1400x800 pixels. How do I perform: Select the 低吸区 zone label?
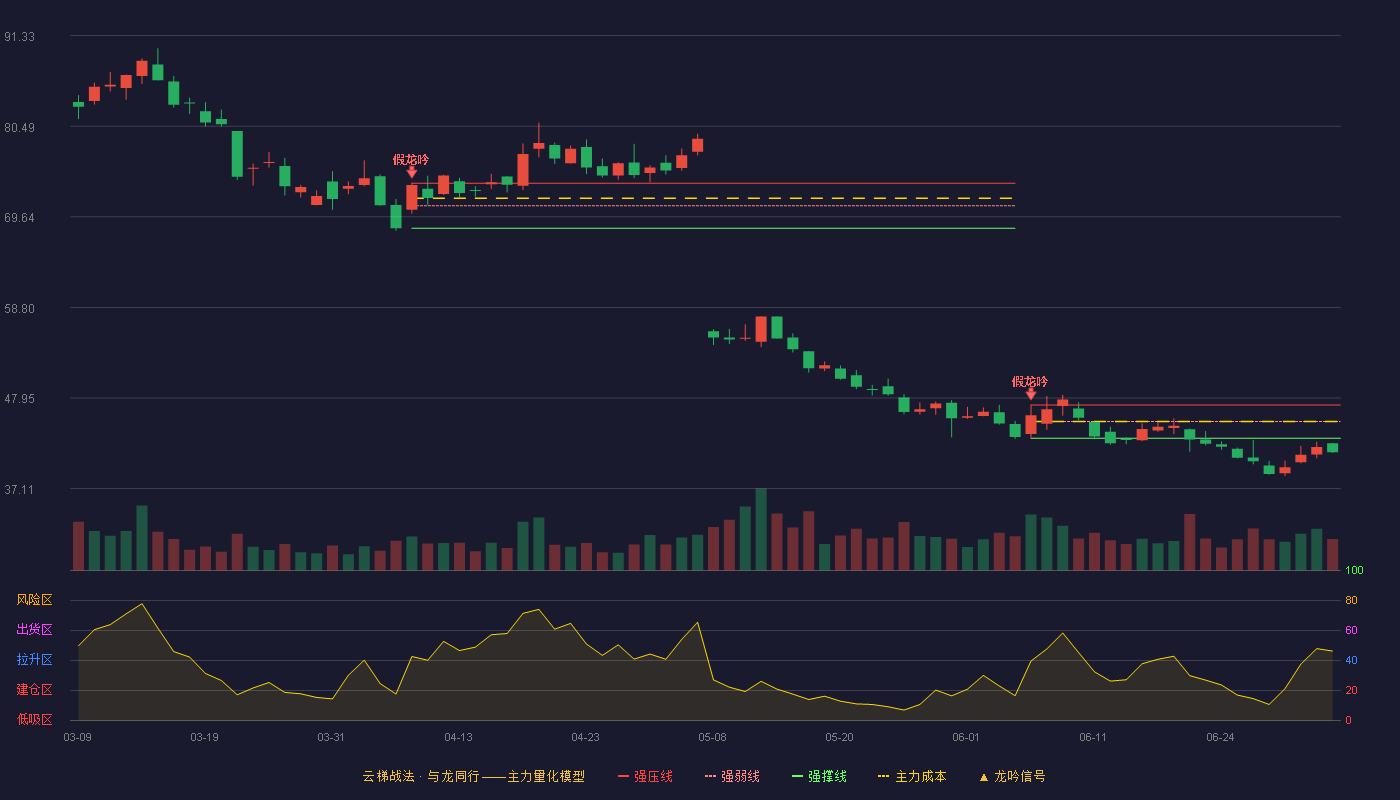35,720
